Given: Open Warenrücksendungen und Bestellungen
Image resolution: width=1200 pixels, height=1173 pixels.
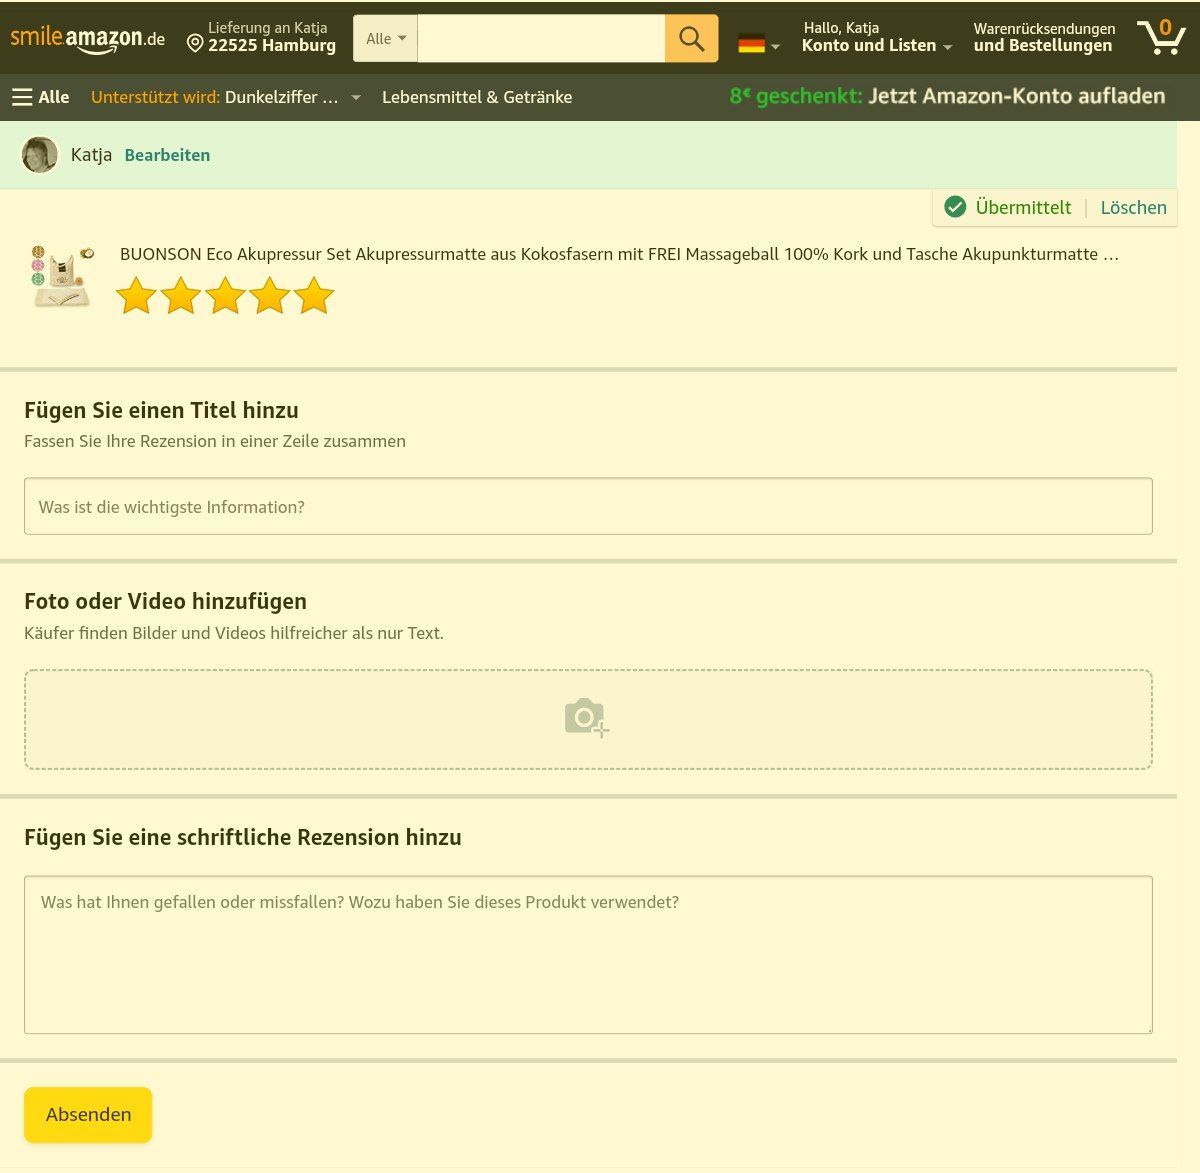Looking at the screenshot, I should pyautogui.click(x=1043, y=38).
